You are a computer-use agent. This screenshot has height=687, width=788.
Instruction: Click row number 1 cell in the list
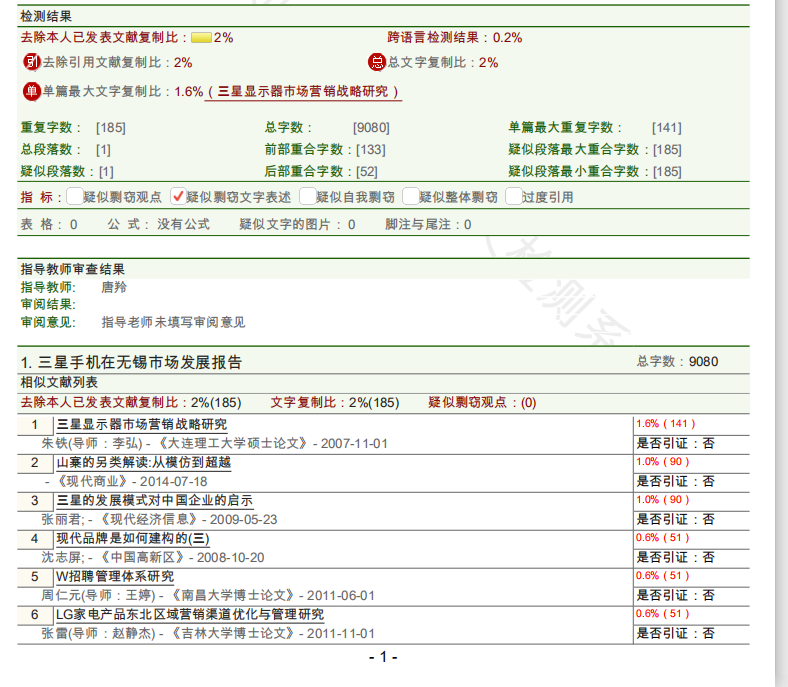[35, 425]
